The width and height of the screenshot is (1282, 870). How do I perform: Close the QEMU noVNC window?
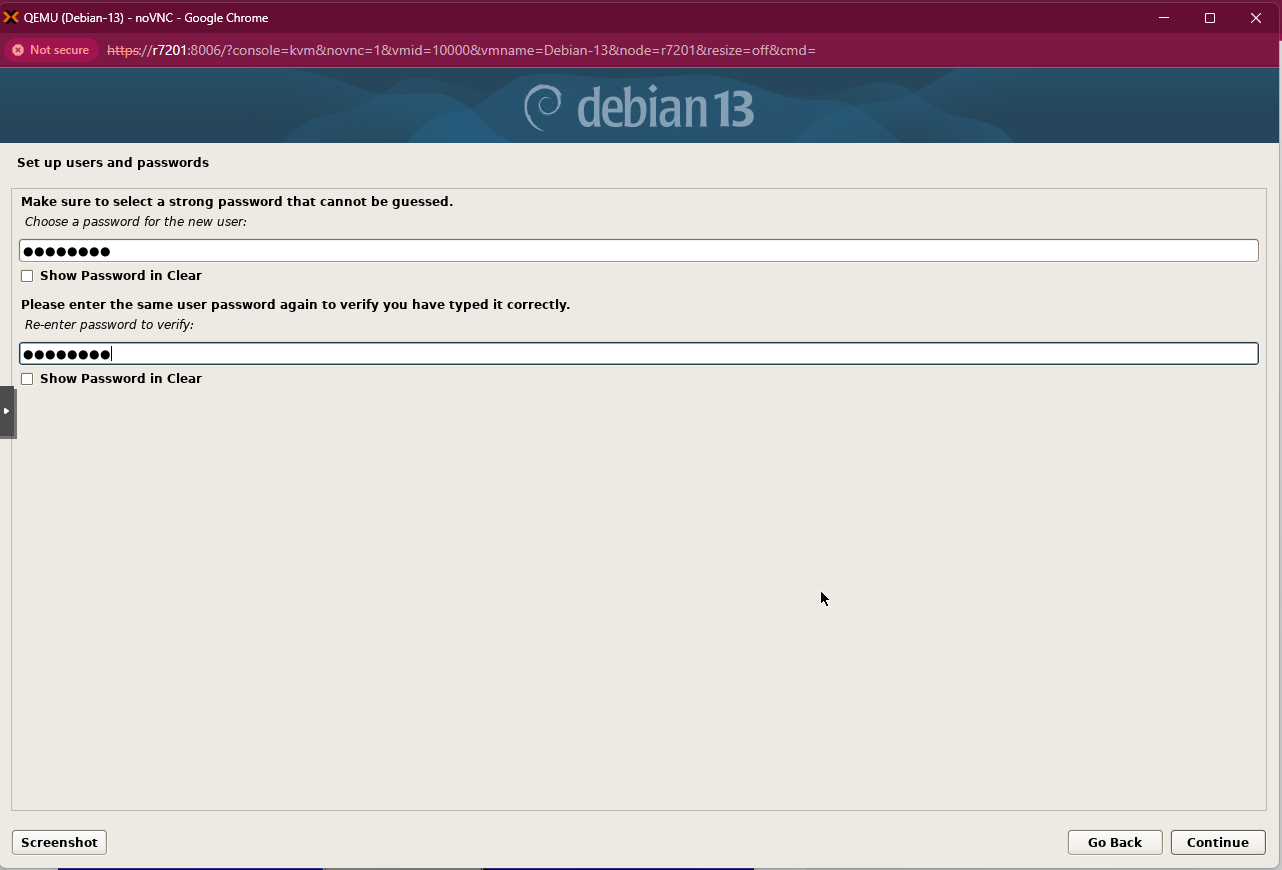1256,17
